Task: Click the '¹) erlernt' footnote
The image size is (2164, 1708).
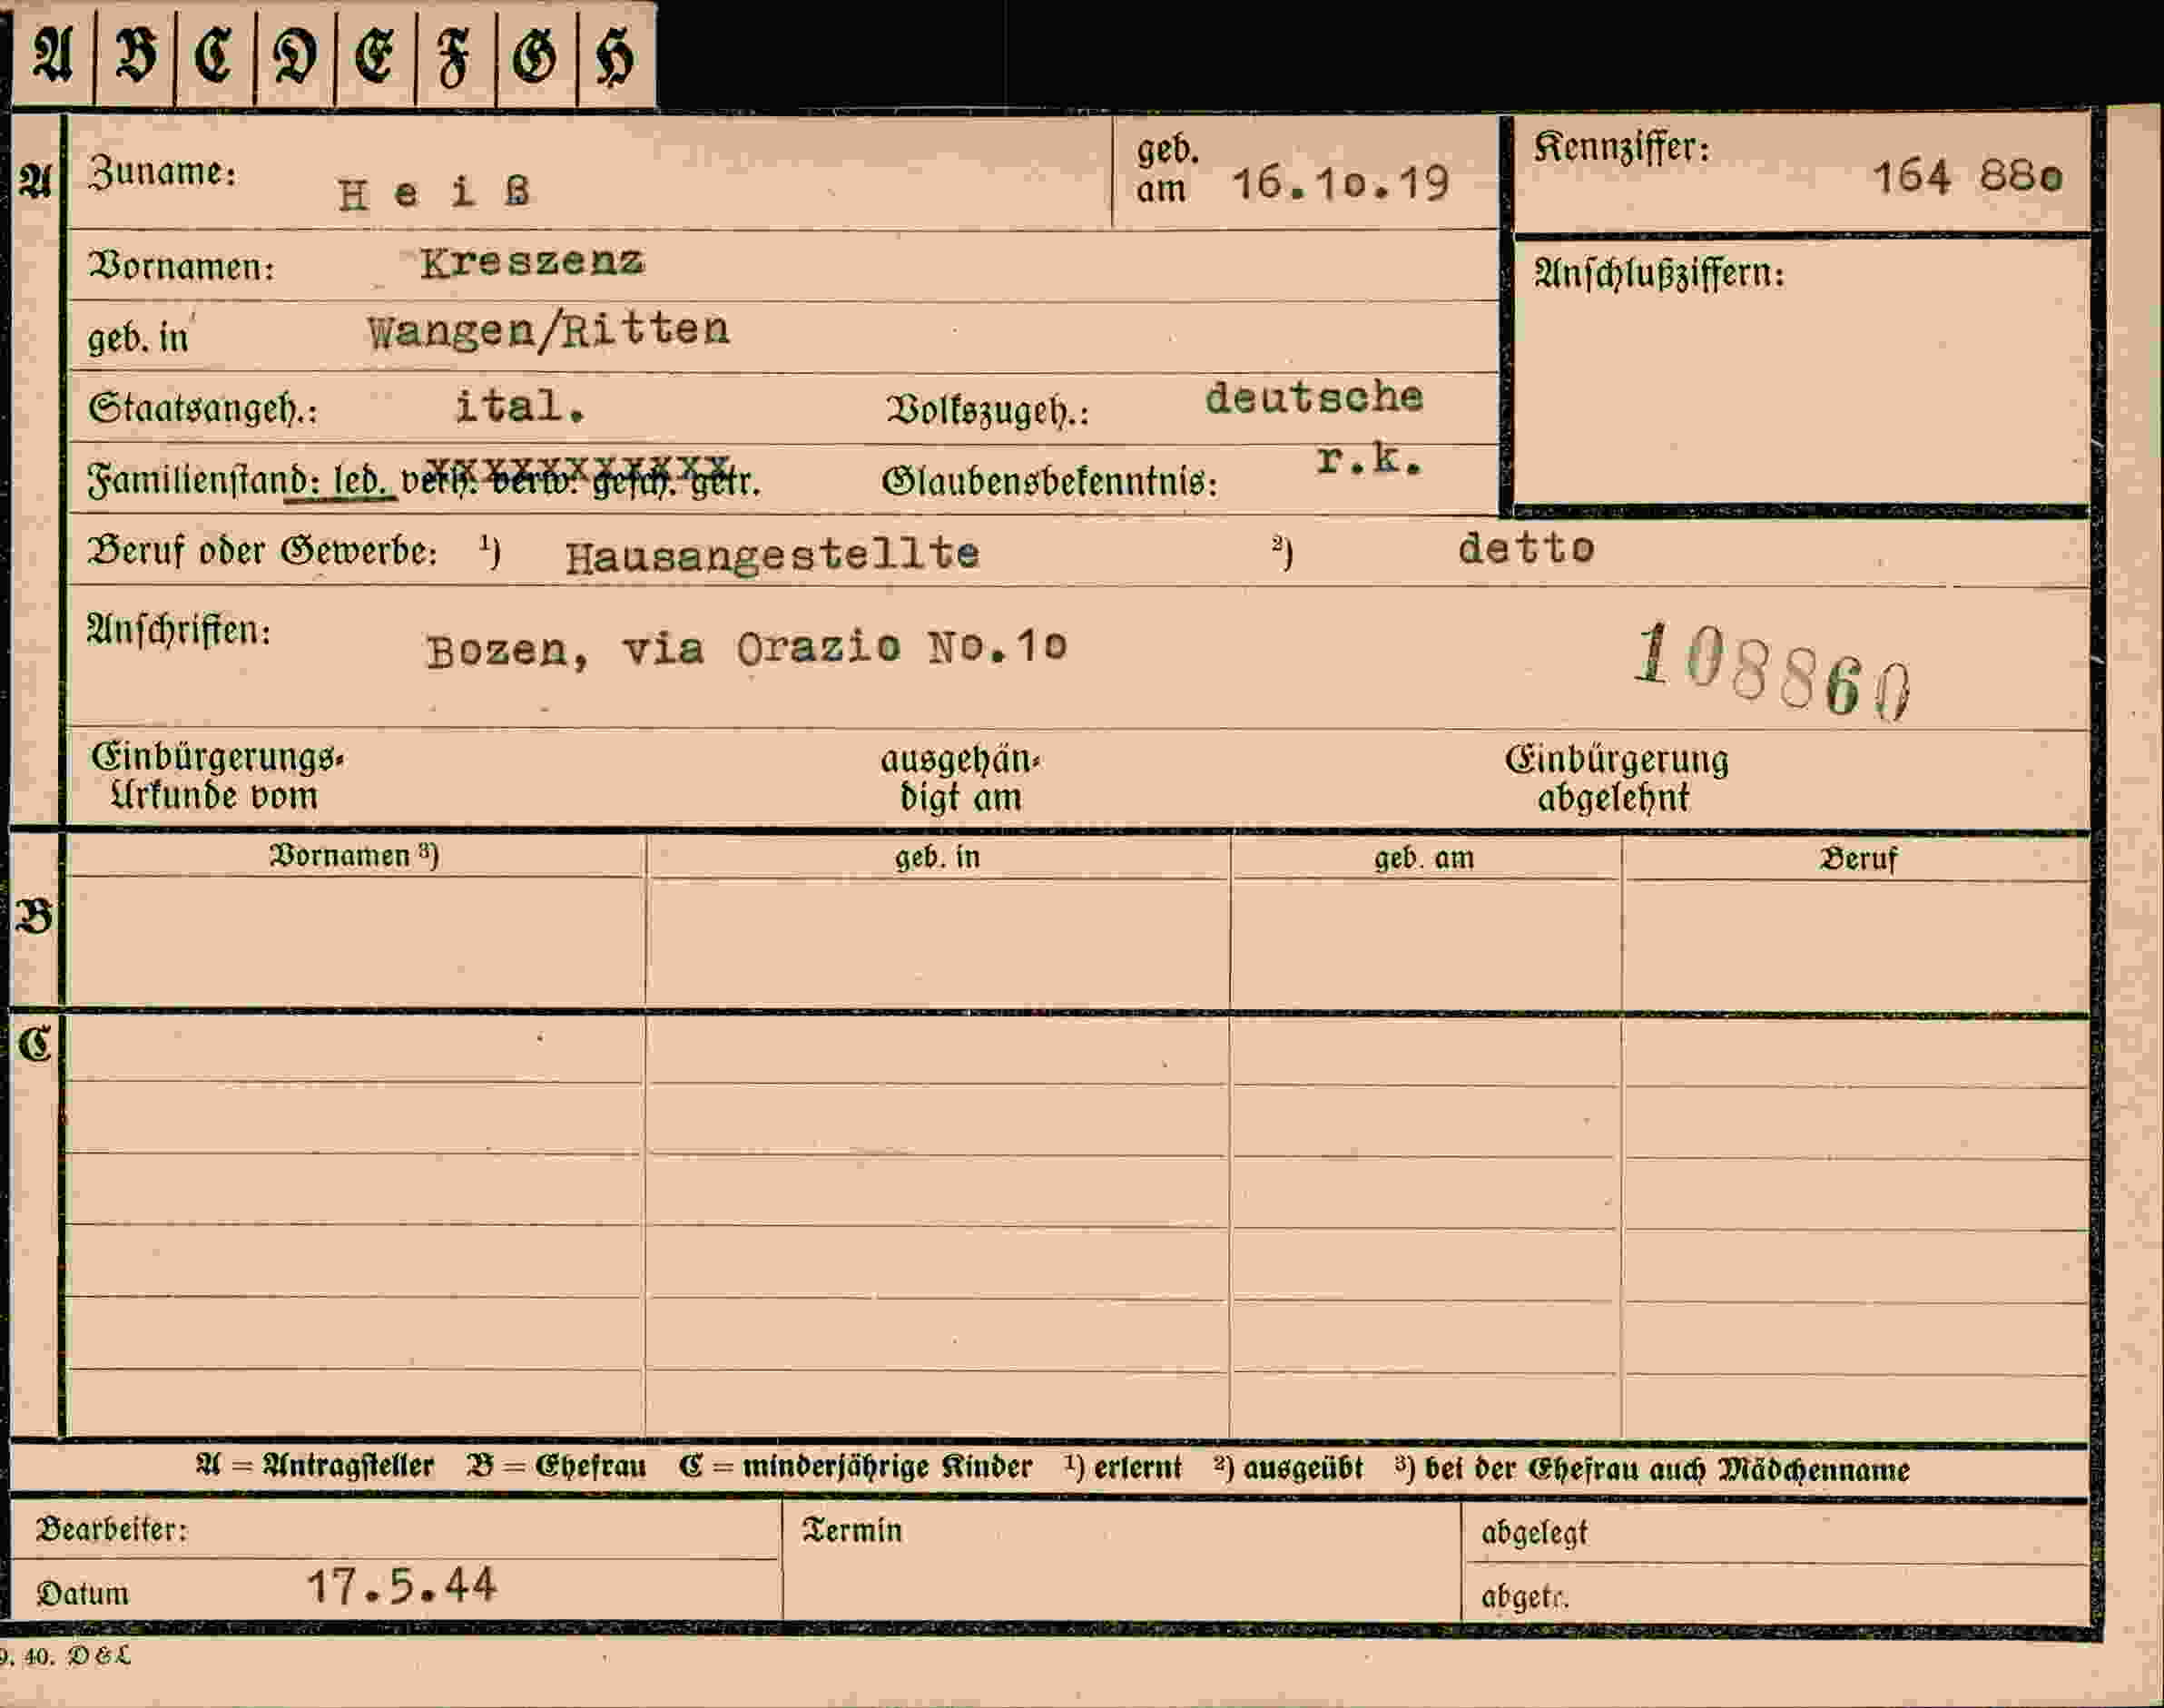Action: click(x=1123, y=1467)
